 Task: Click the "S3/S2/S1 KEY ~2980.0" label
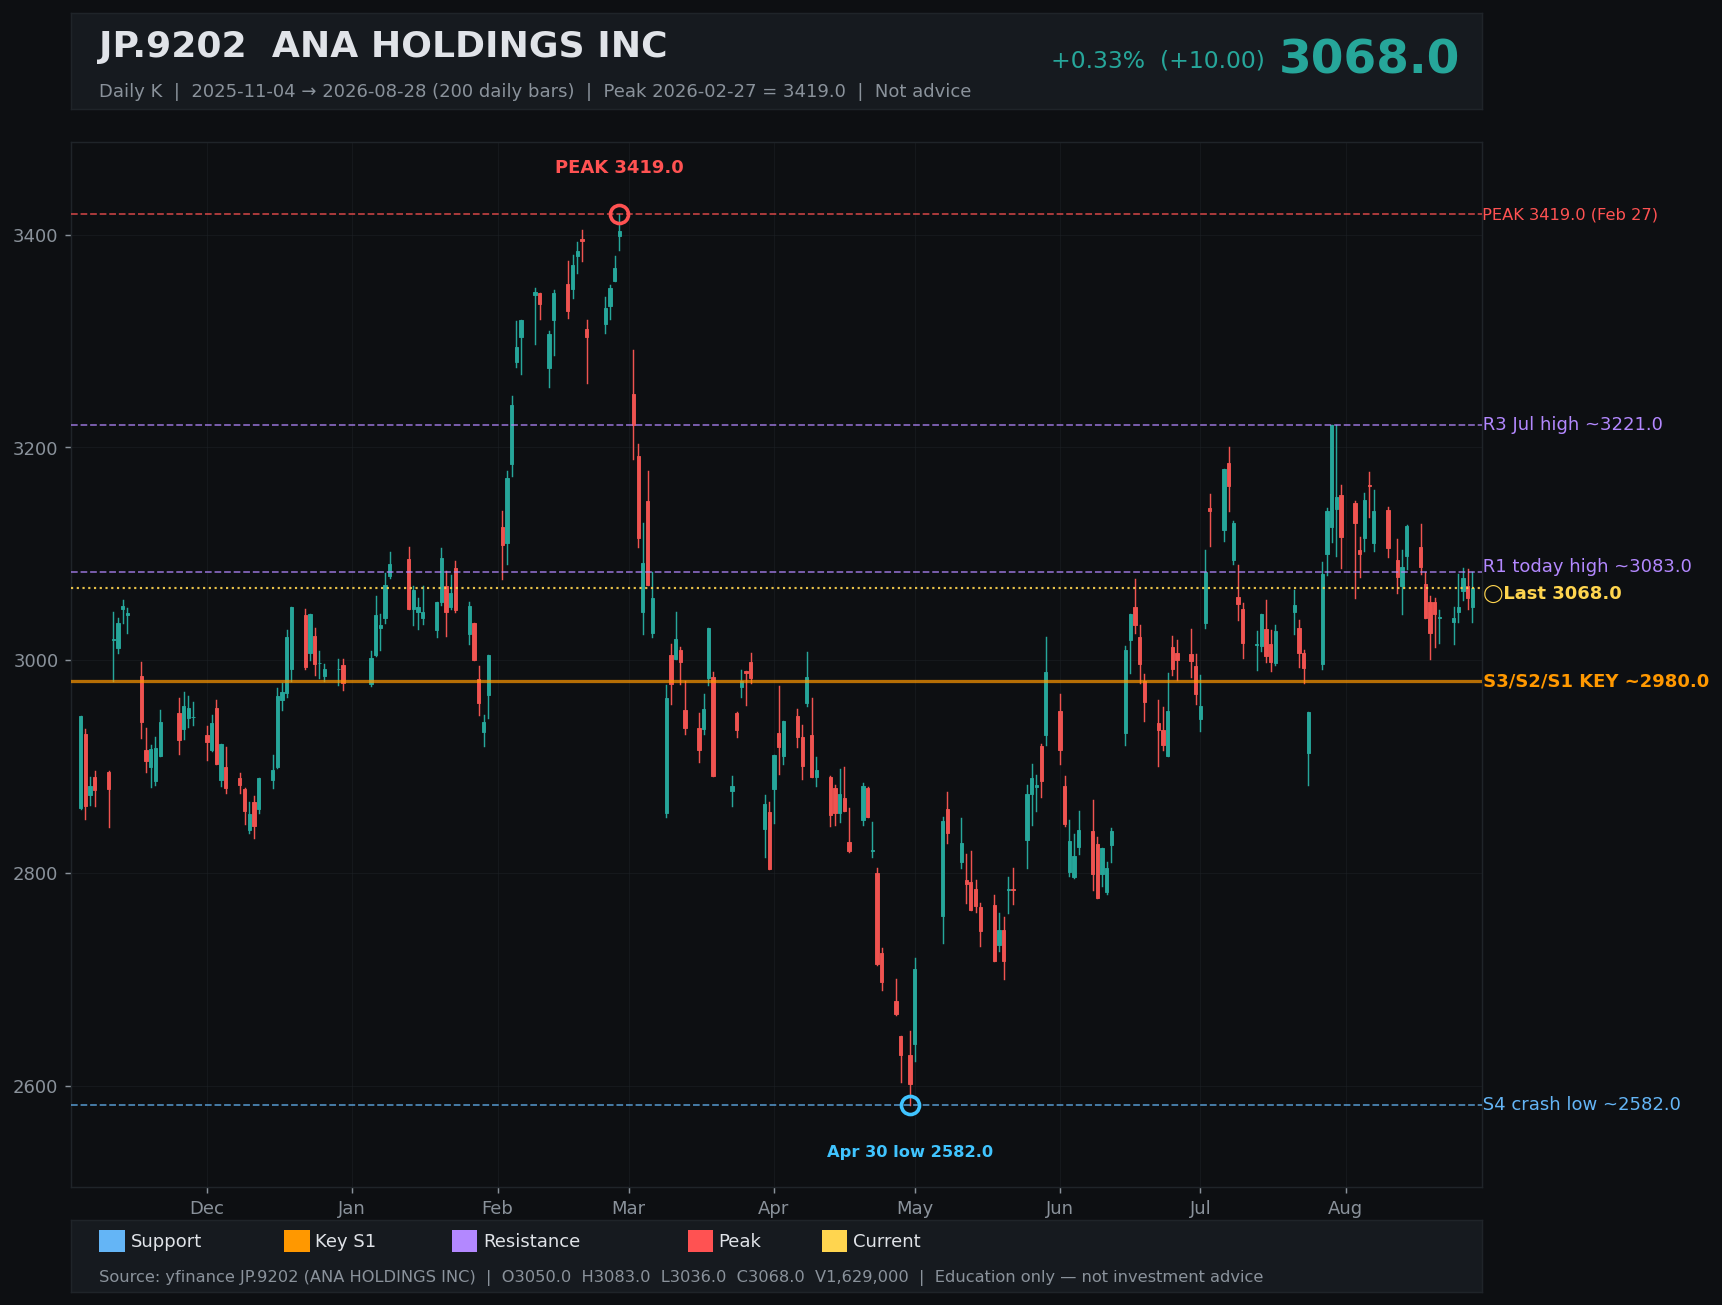pos(1596,681)
